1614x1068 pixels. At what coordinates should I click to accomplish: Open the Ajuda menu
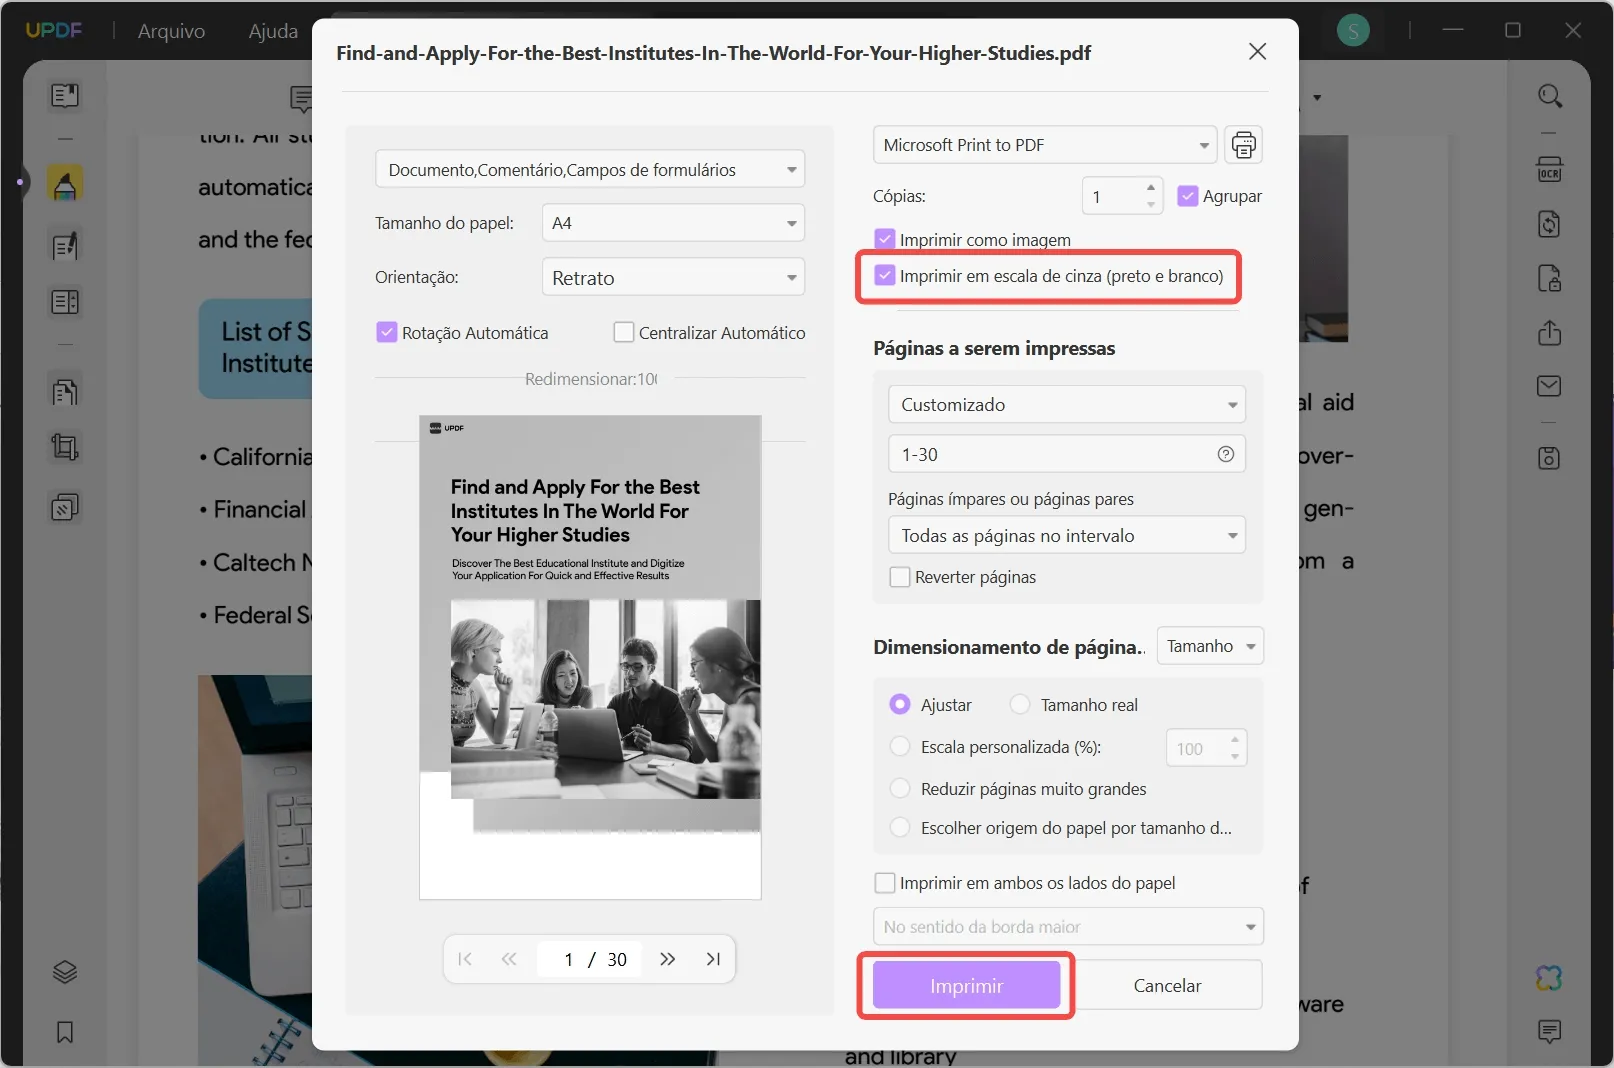[x=271, y=31]
